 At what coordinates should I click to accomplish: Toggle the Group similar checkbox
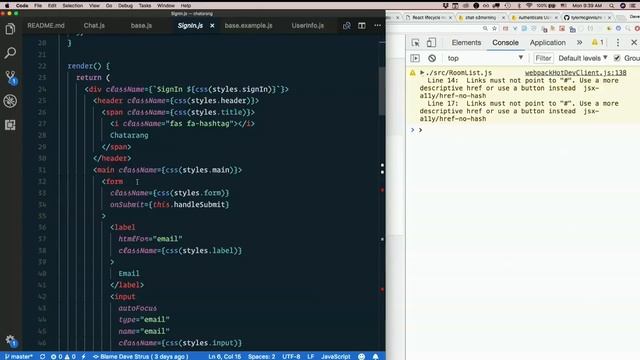tap(617, 58)
